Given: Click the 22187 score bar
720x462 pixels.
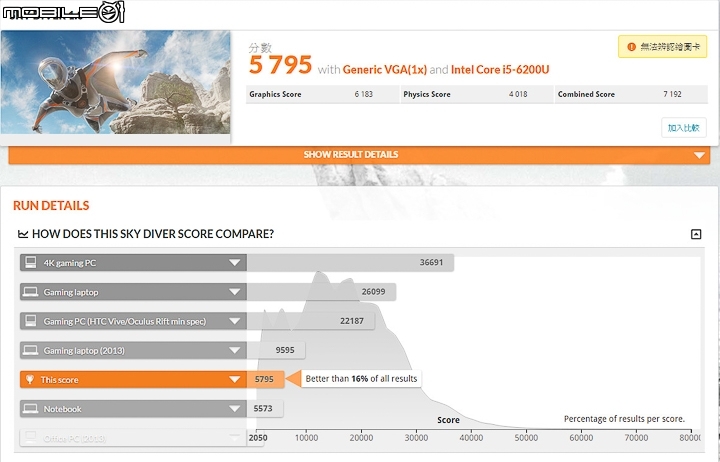Looking at the screenshot, I should pyautogui.click(x=310, y=321).
